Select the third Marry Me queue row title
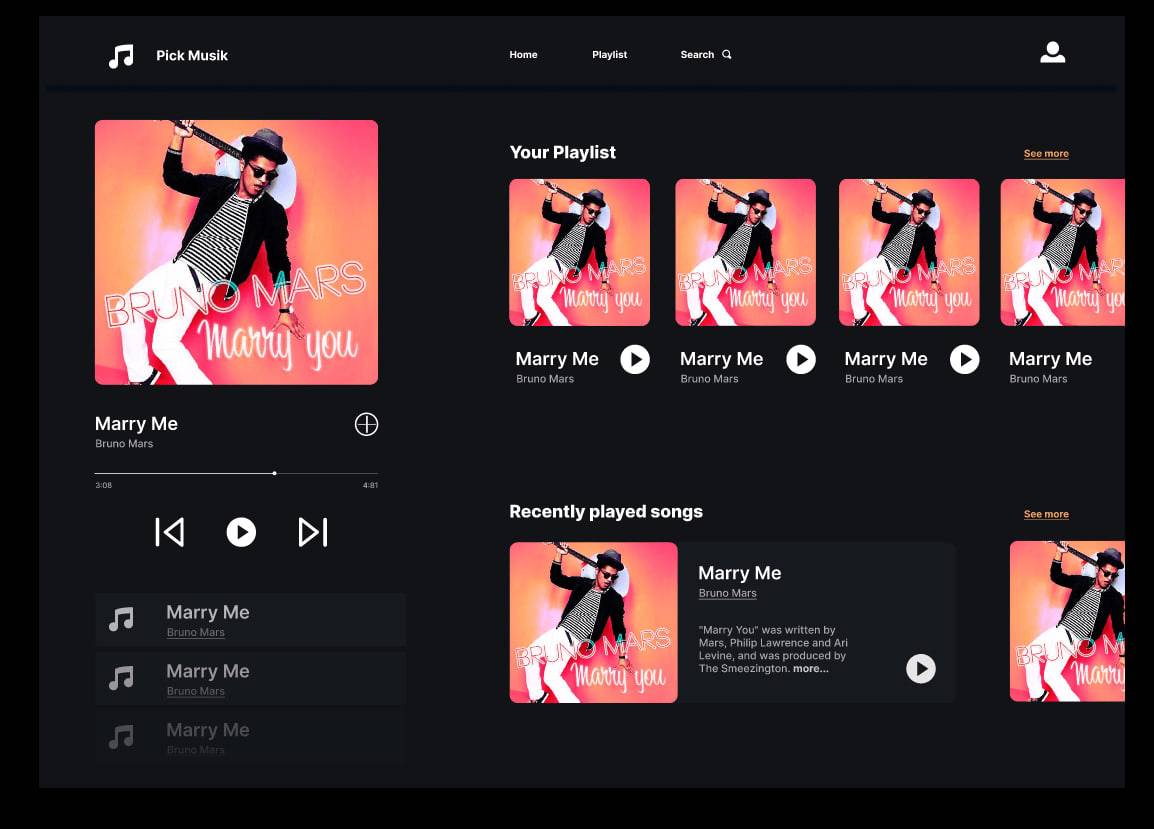 (208, 730)
